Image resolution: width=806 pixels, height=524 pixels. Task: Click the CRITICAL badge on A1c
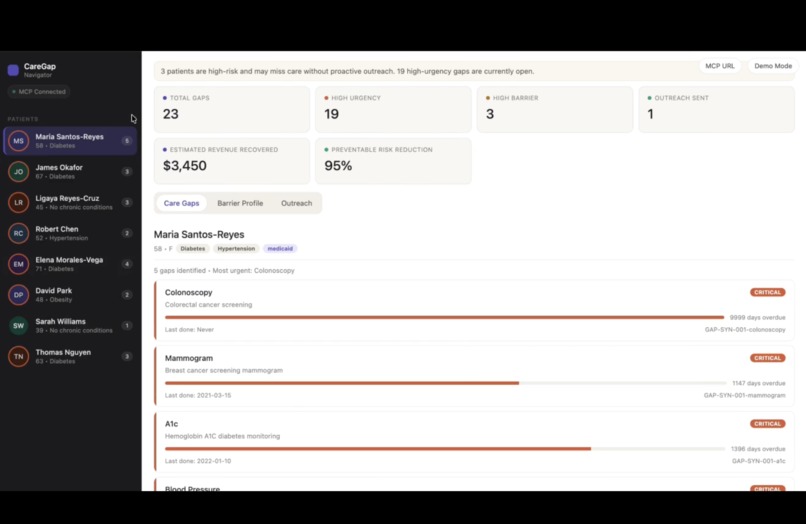pos(767,424)
